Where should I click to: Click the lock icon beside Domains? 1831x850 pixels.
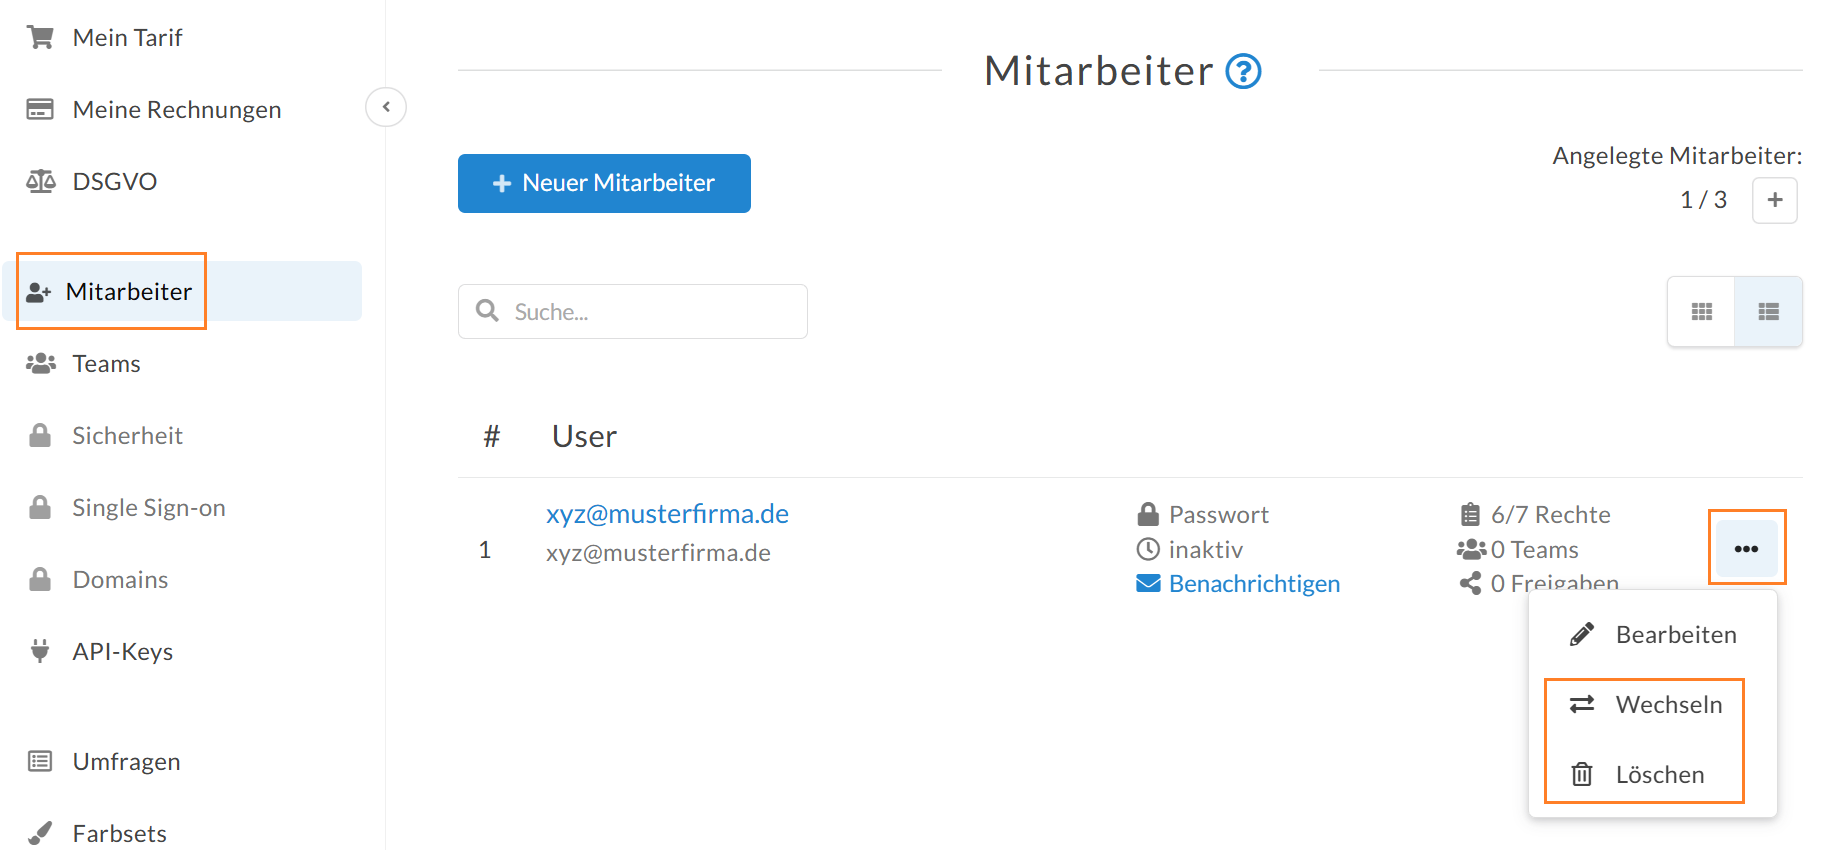click(40, 579)
